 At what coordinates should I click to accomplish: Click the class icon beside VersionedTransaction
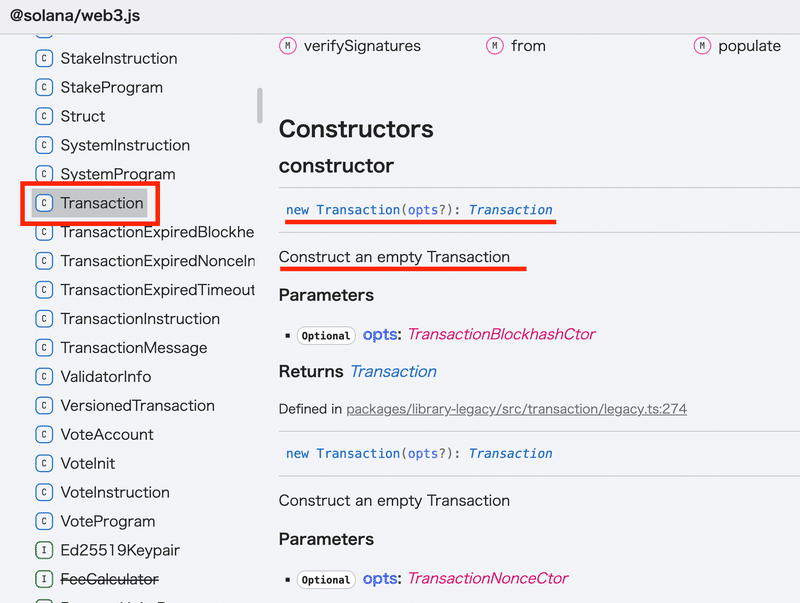coord(44,406)
